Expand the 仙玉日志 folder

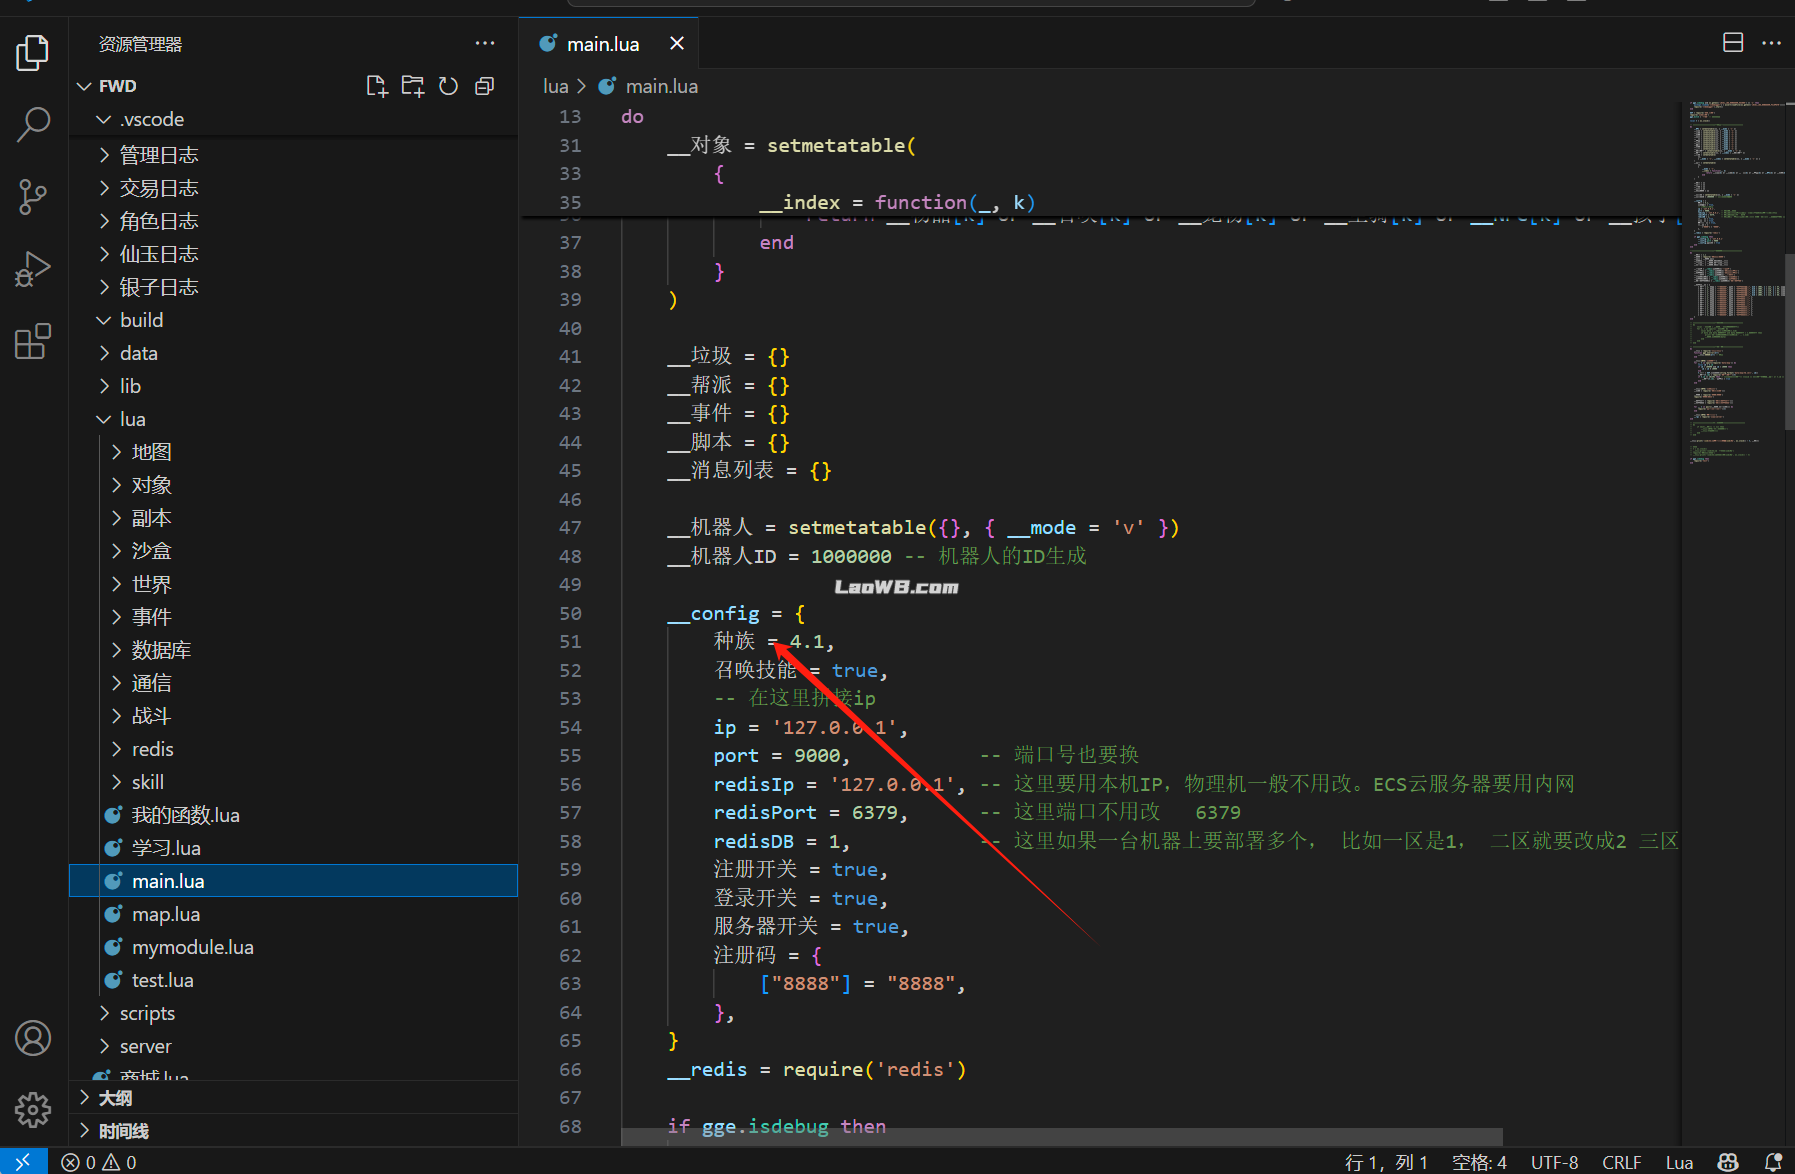click(x=293, y=254)
